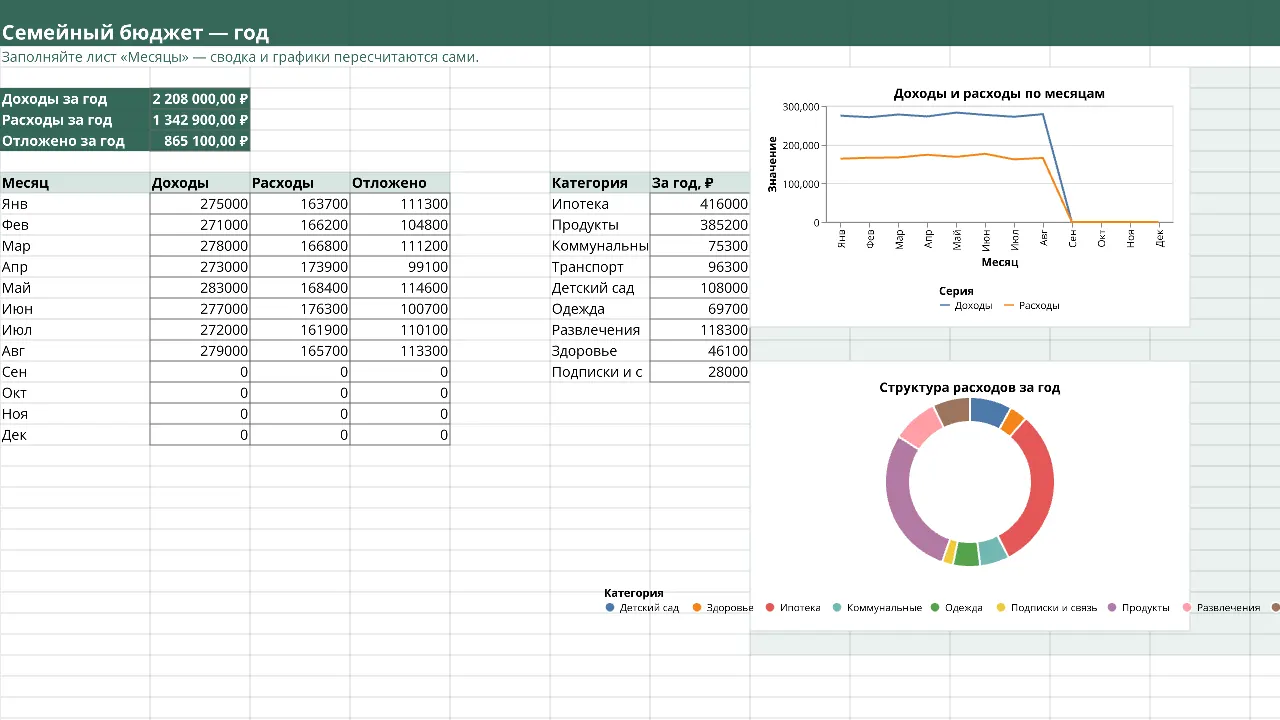Select January income cell 275000

click(x=200, y=204)
